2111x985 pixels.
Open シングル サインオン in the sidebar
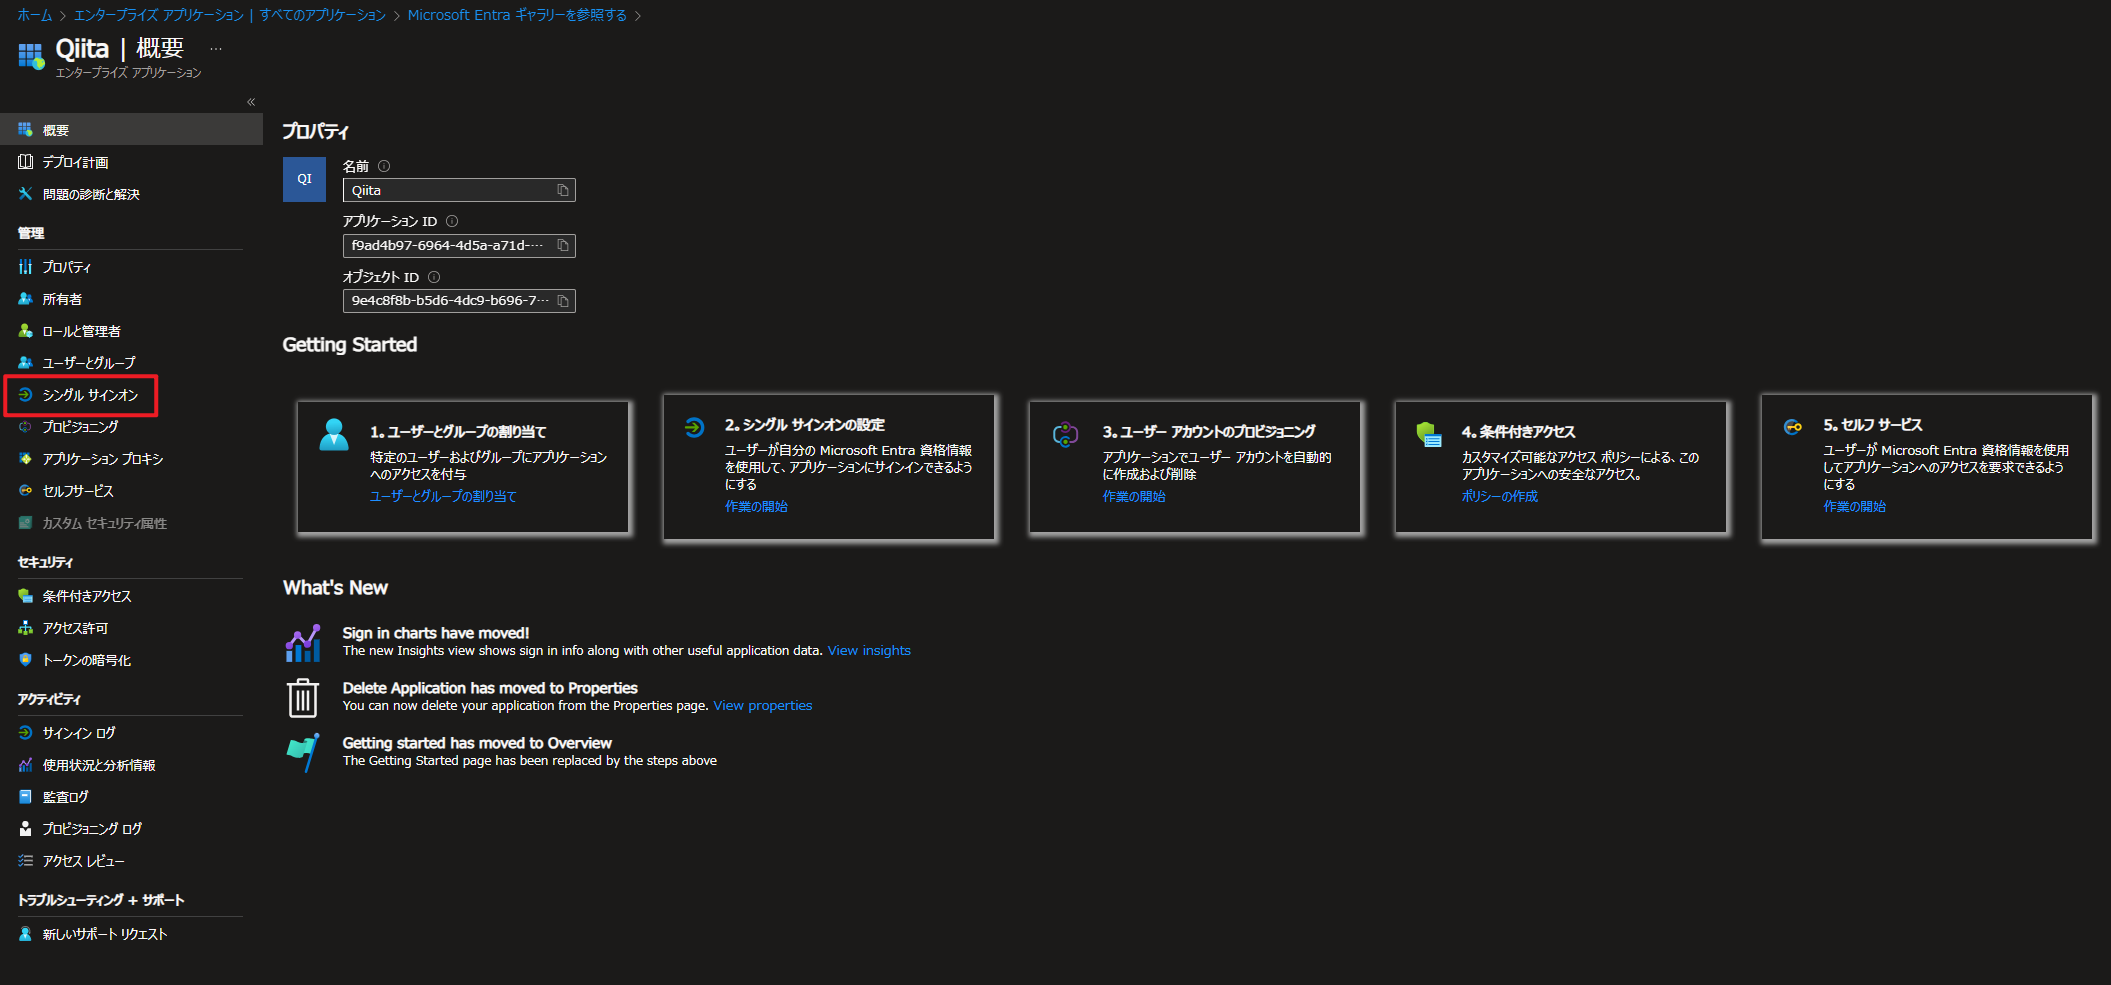90,395
